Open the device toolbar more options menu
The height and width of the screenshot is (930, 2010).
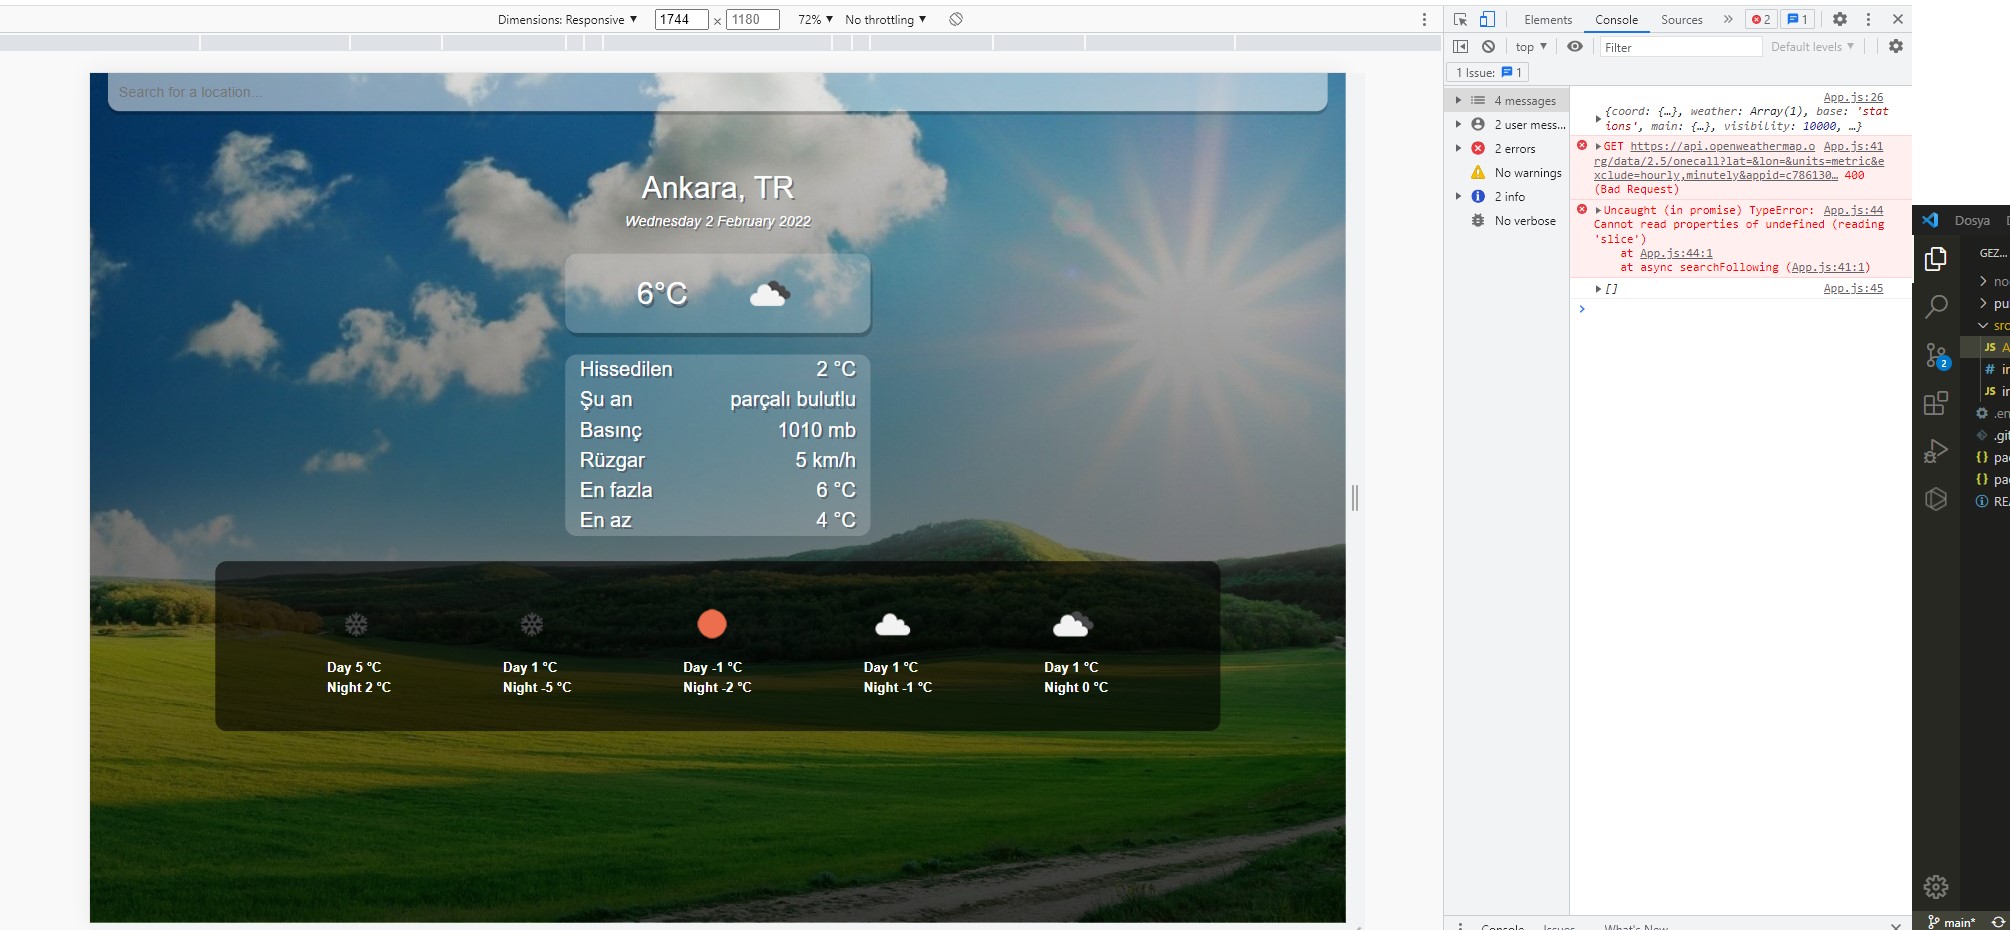(1424, 19)
